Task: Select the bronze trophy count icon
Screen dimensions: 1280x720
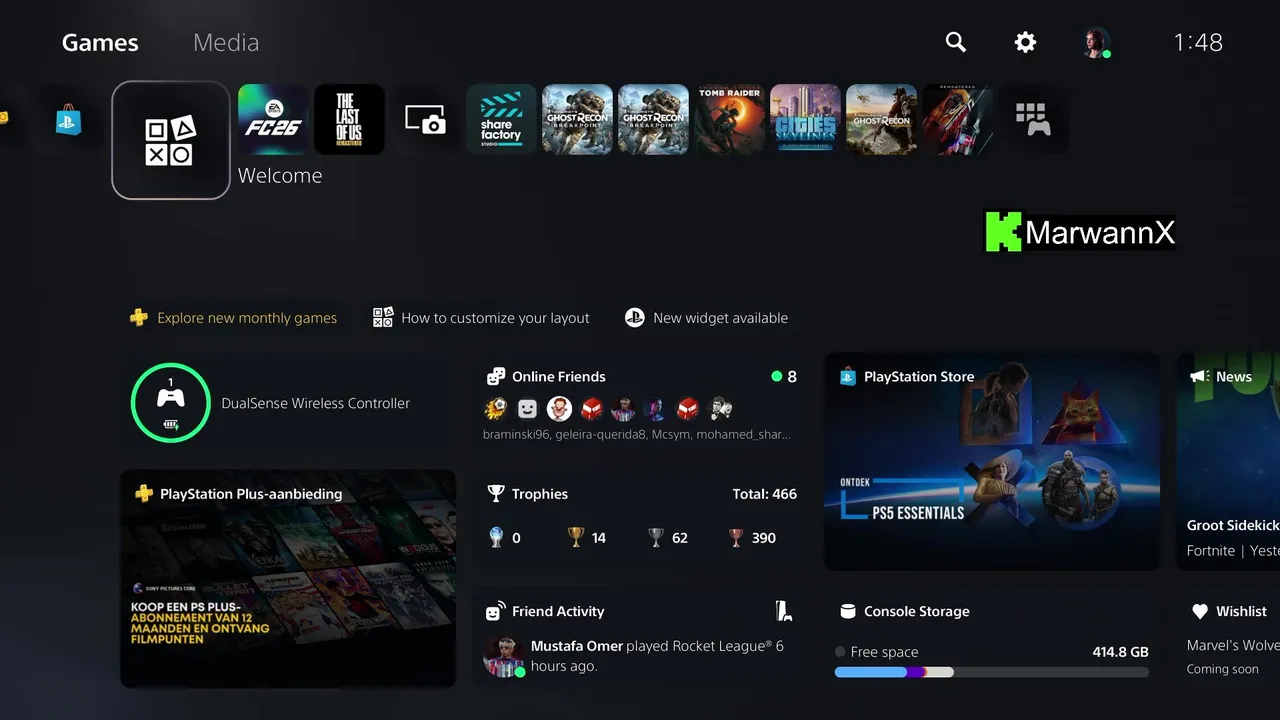Action: [736, 538]
